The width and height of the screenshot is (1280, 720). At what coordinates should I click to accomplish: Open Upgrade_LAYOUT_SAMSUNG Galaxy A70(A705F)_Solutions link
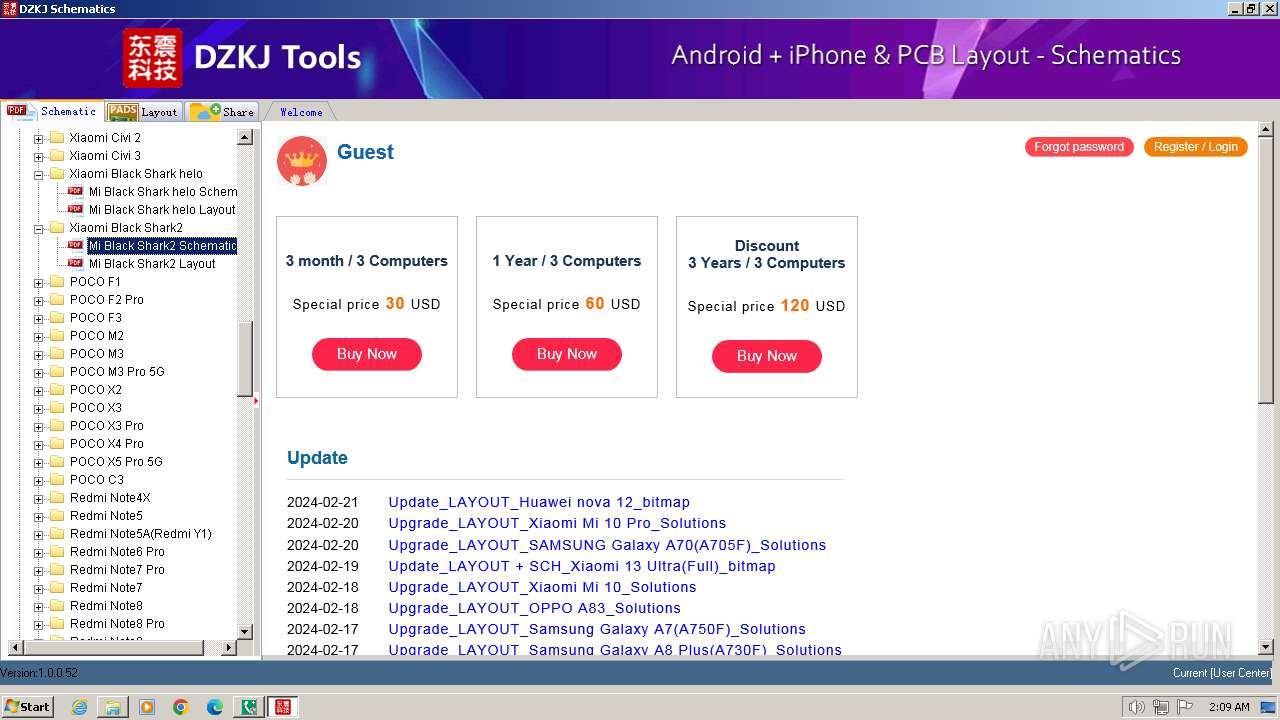click(607, 545)
